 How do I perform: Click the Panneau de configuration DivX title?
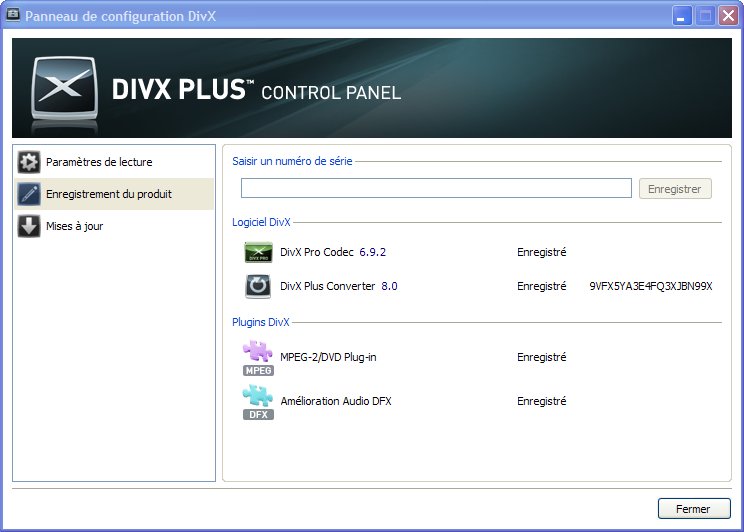click(x=121, y=16)
